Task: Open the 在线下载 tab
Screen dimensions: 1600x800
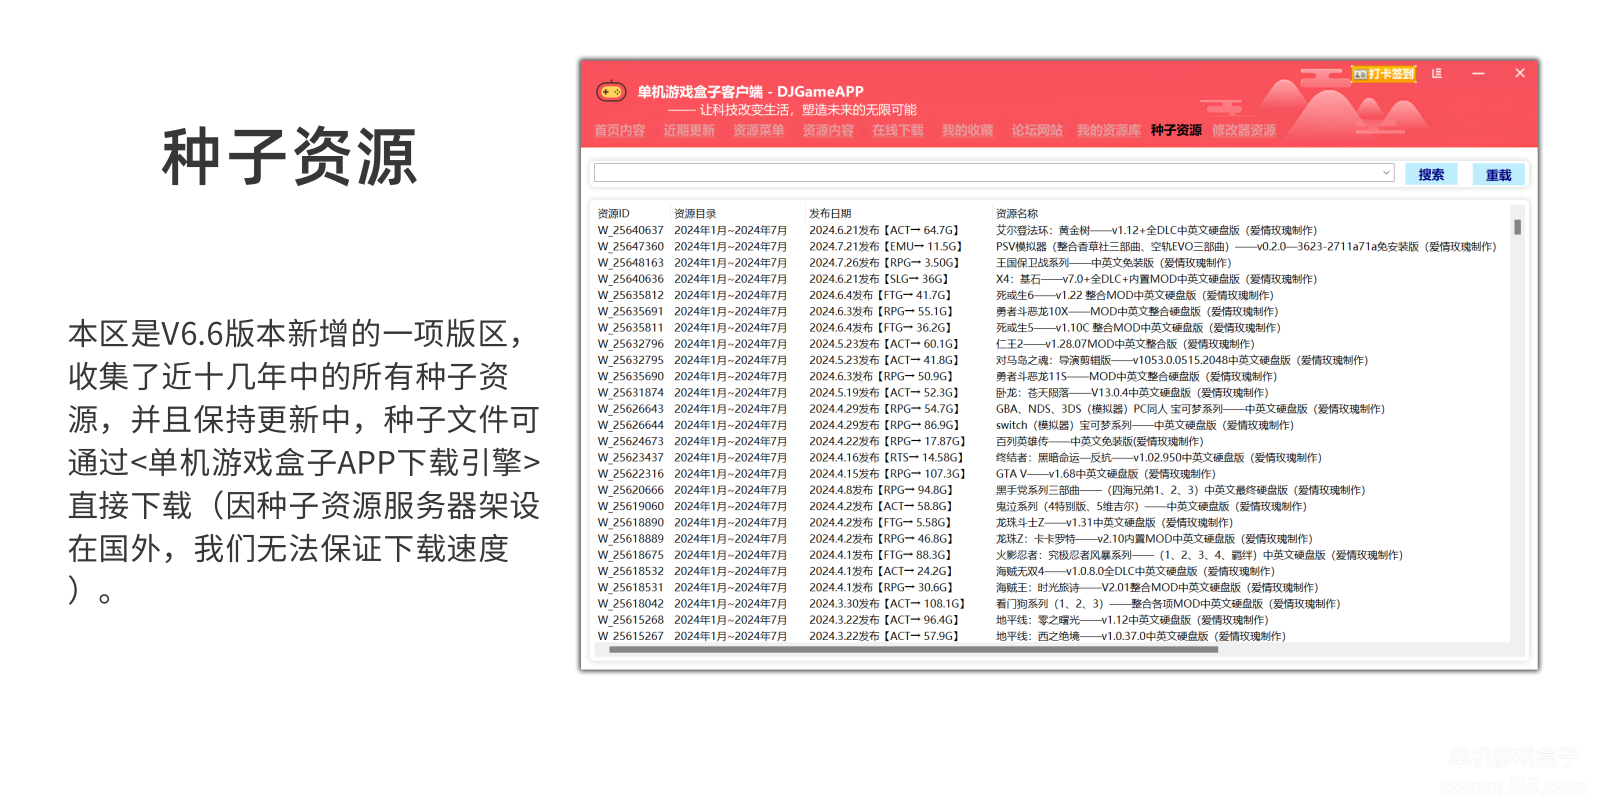Action: [898, 131]
